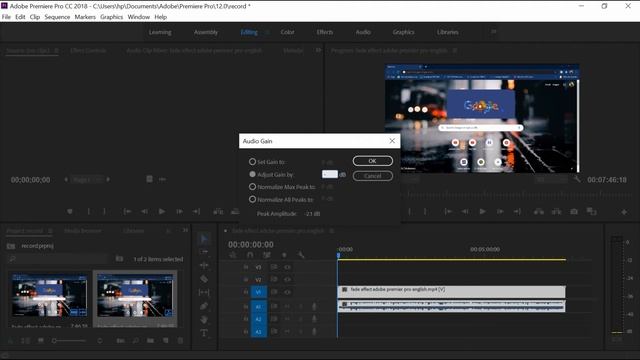The image size is (640, 360).
Task: Close Audio Gain dialog with X
Action: 392,141
